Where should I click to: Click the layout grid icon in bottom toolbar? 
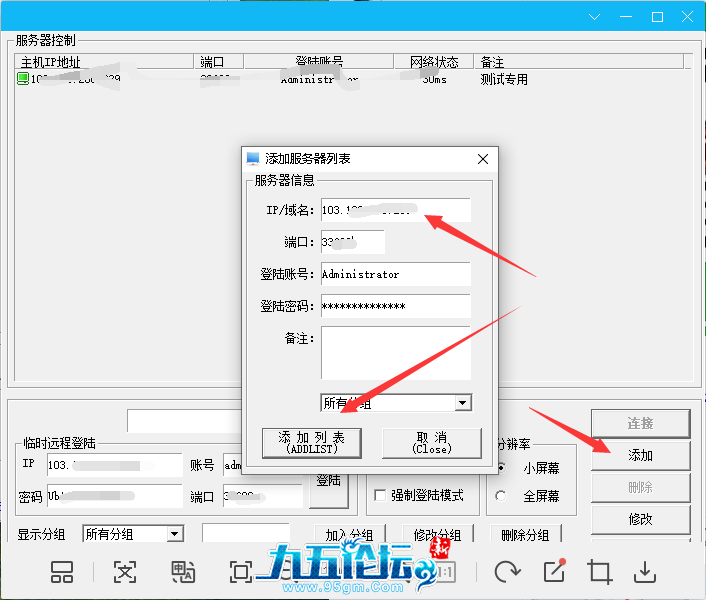[62, 571]
